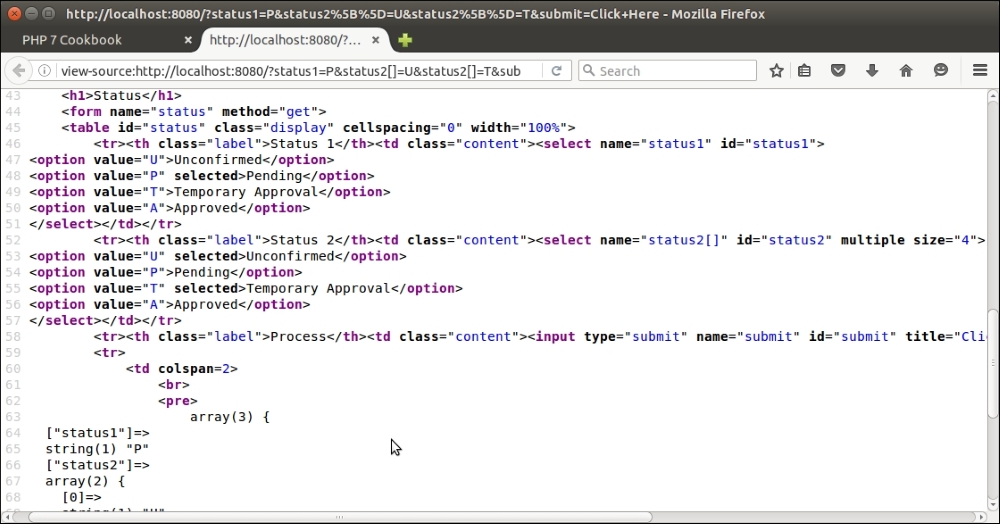
Task: Click 'array(2) {' on line 67
Action: coord(85,481)
